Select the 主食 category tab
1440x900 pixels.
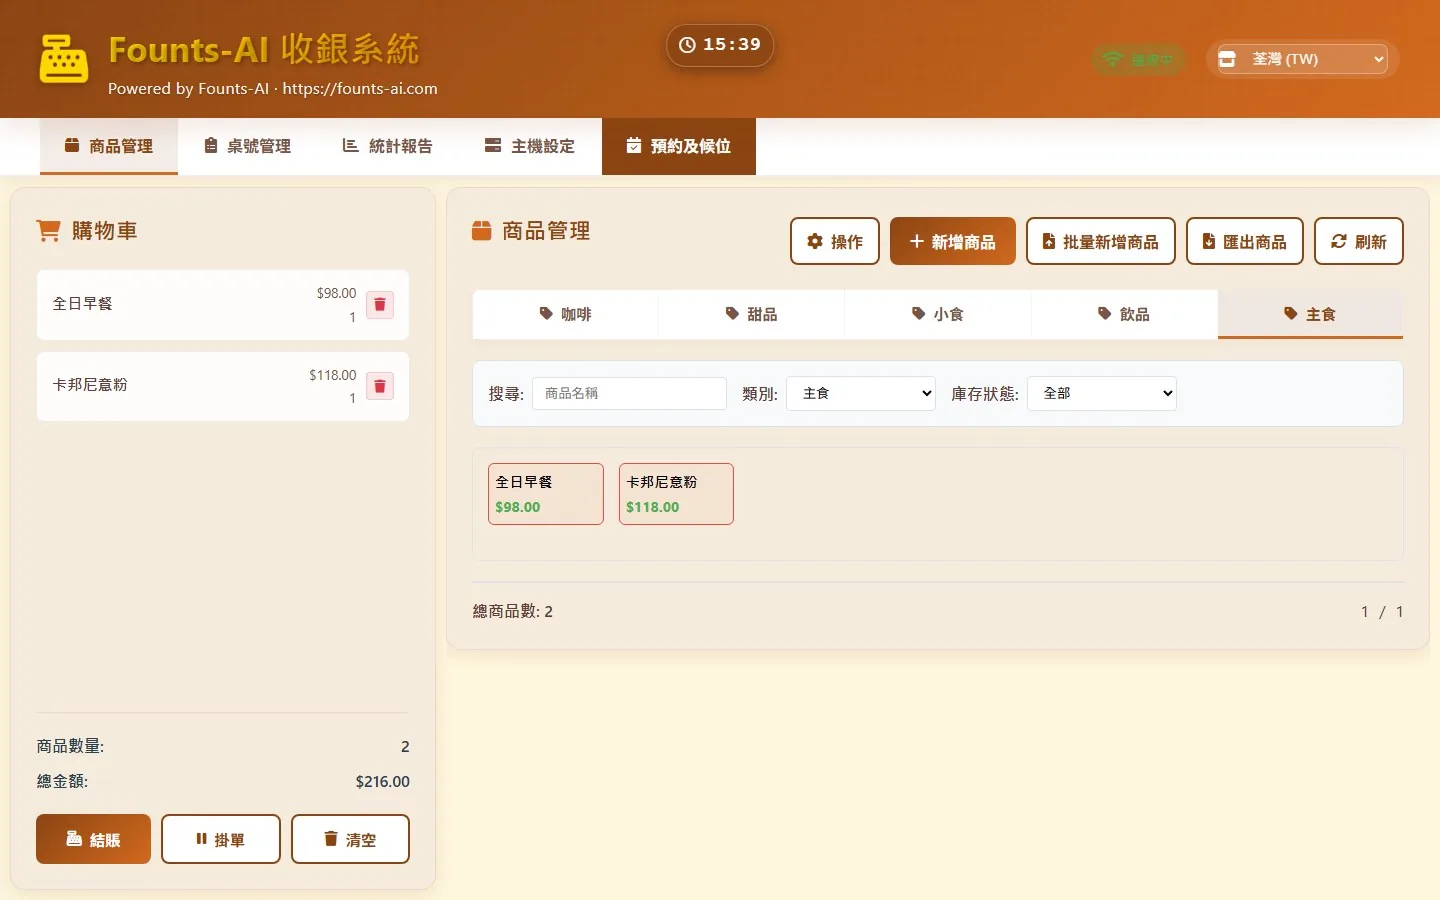(1310, 314)
